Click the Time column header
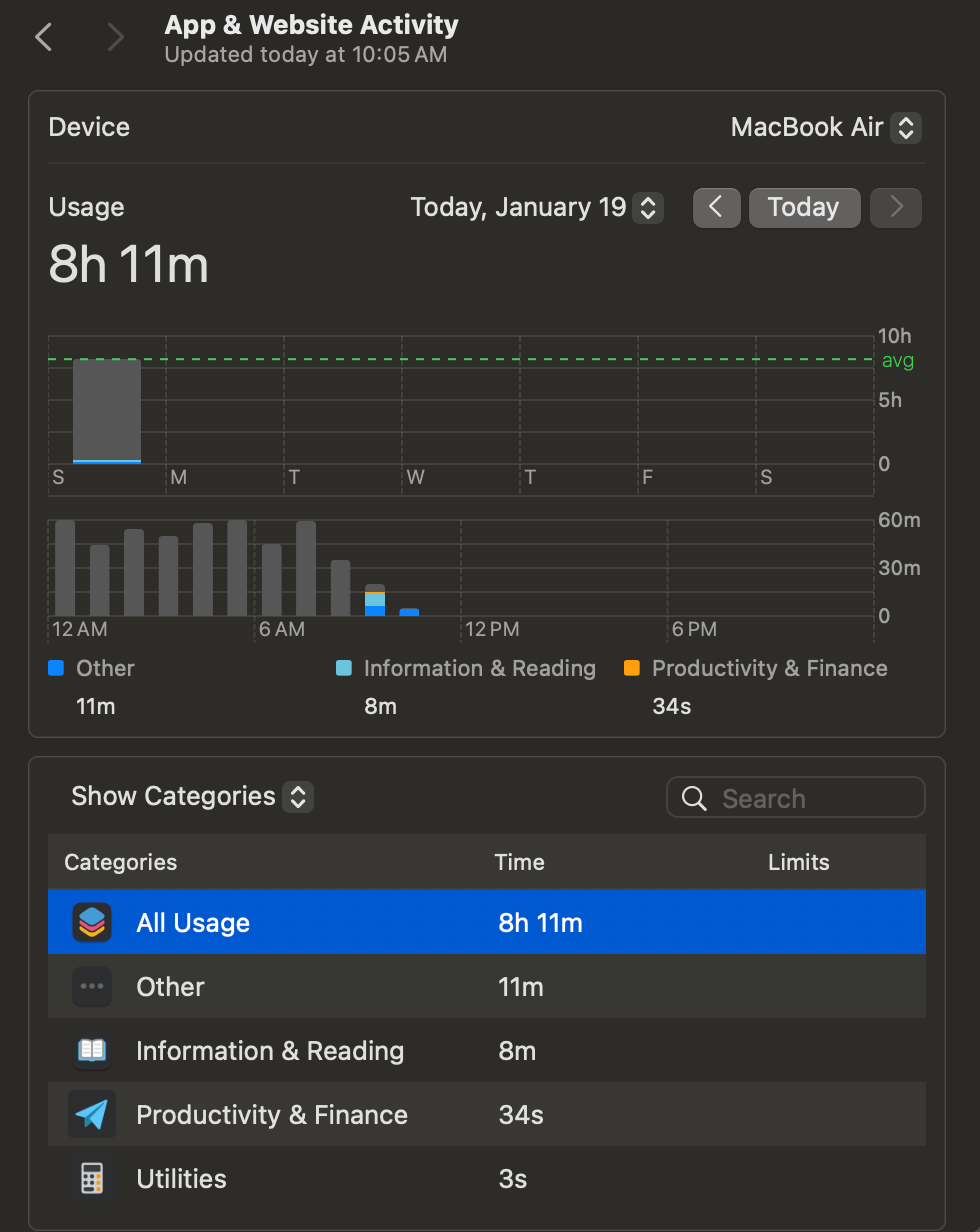This screenshot has width=980, height=1232. 520,862
